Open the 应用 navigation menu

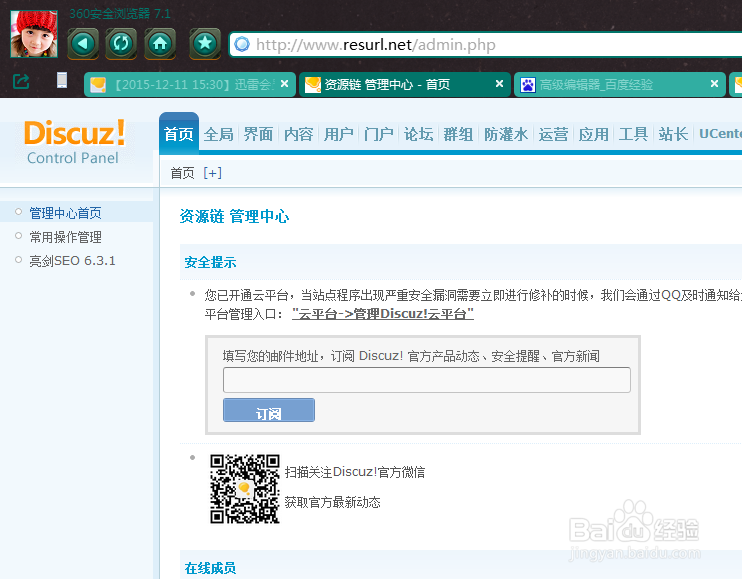pyautogui.click(x=593, y=134)
